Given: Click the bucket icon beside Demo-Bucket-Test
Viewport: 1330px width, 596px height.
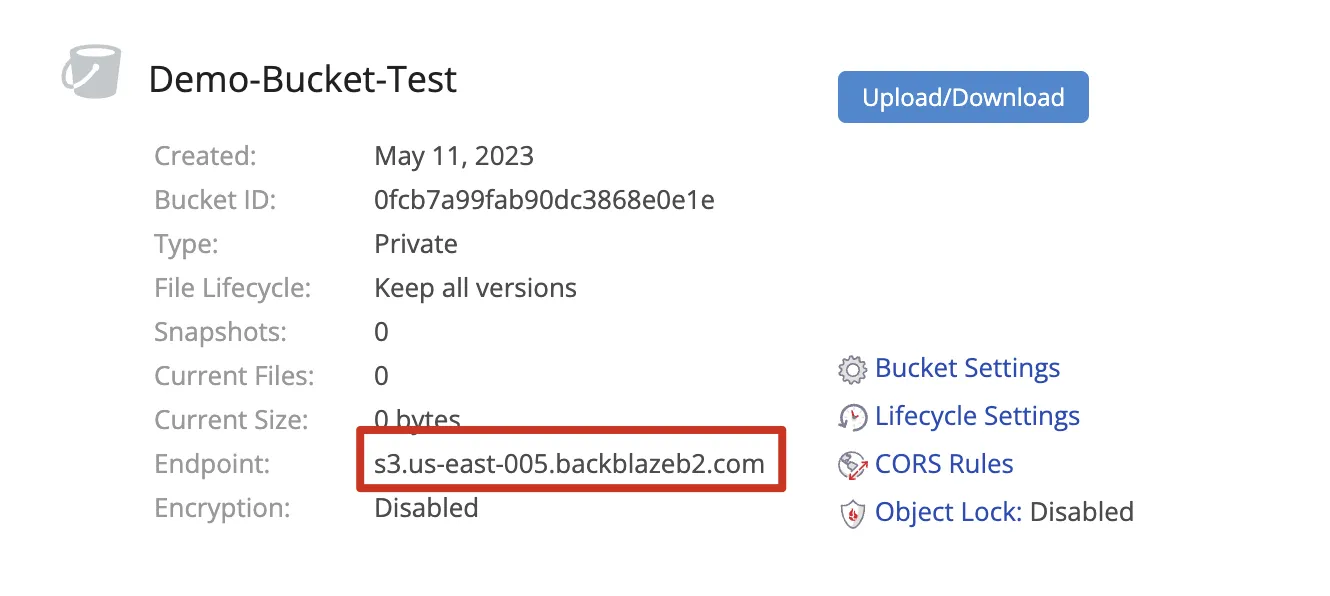Looking at the screenshot, I should [92, 73].
